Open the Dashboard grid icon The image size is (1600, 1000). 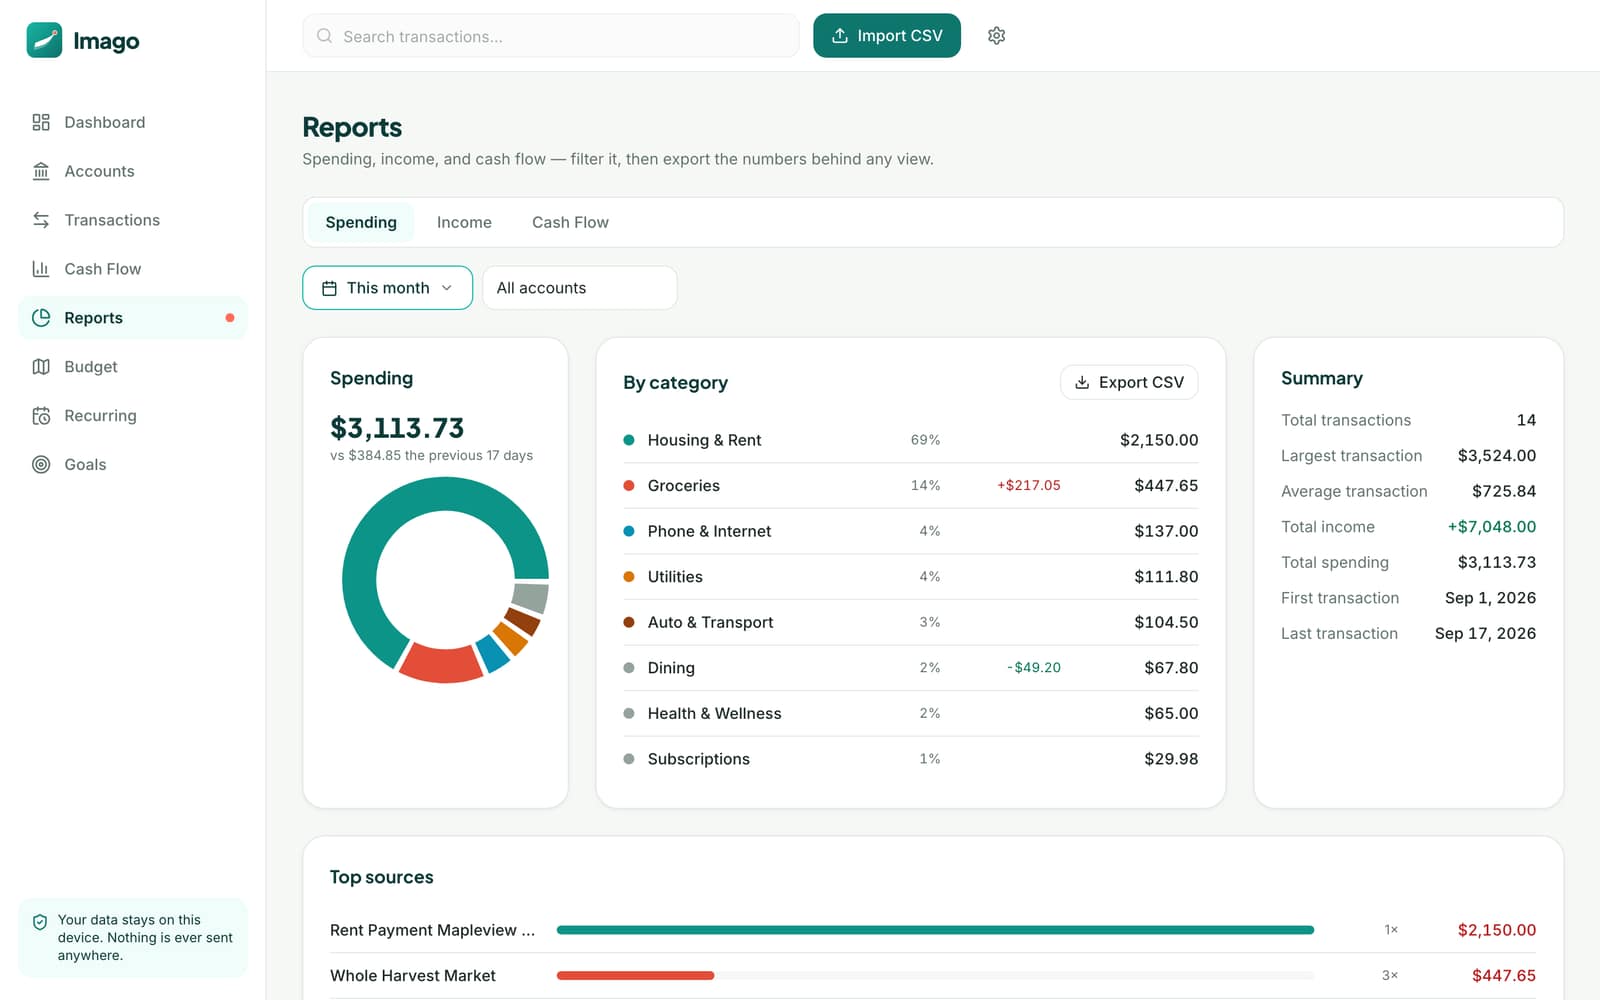[x=41, y=122]
